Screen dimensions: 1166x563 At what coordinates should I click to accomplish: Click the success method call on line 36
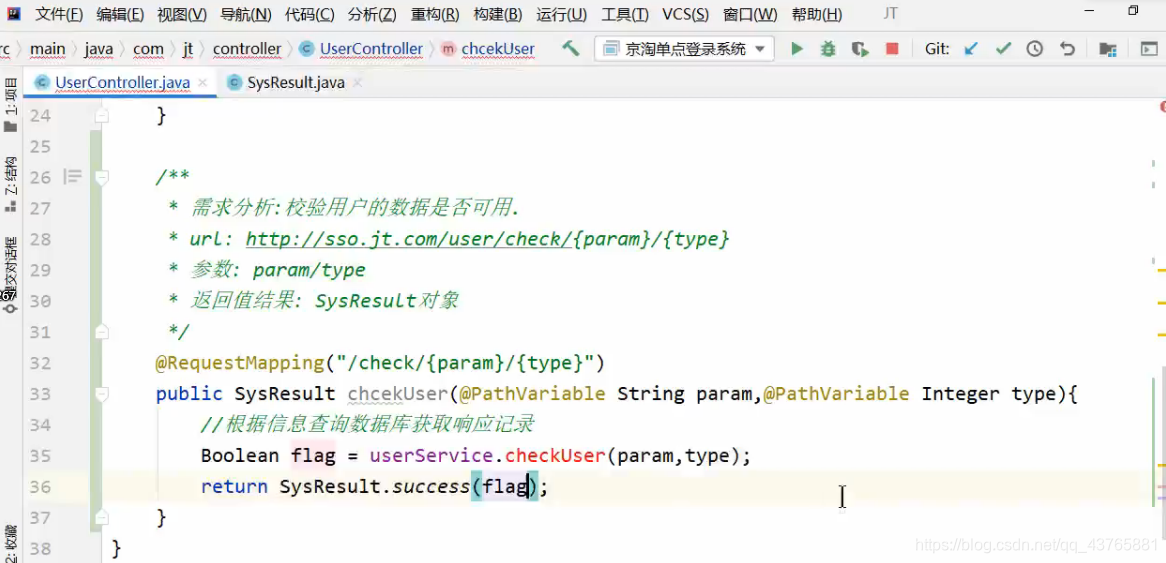coord(431,487)
